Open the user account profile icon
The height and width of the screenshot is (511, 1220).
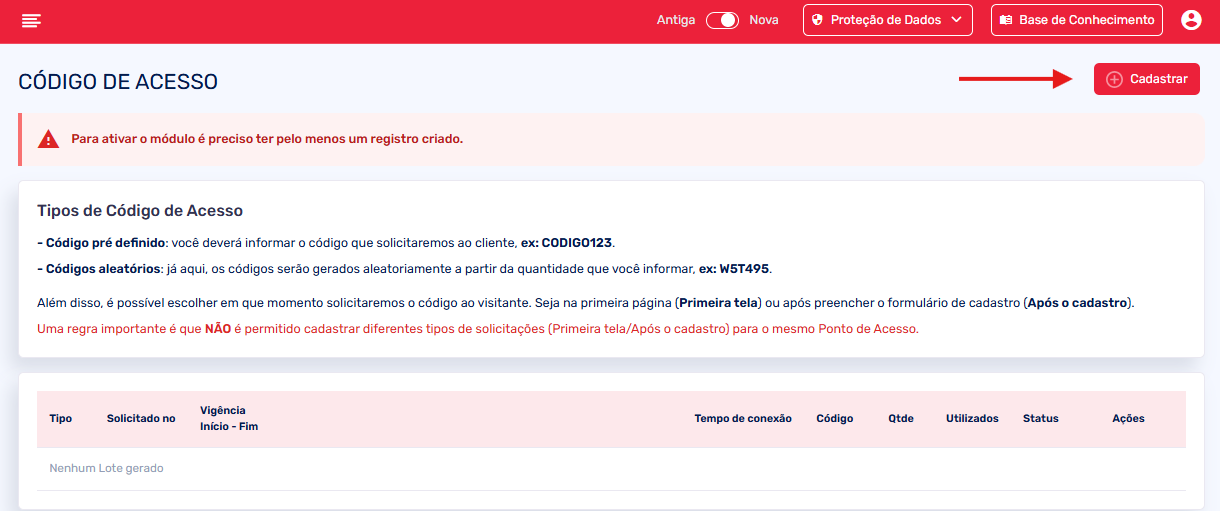[x=1190, y=20]
